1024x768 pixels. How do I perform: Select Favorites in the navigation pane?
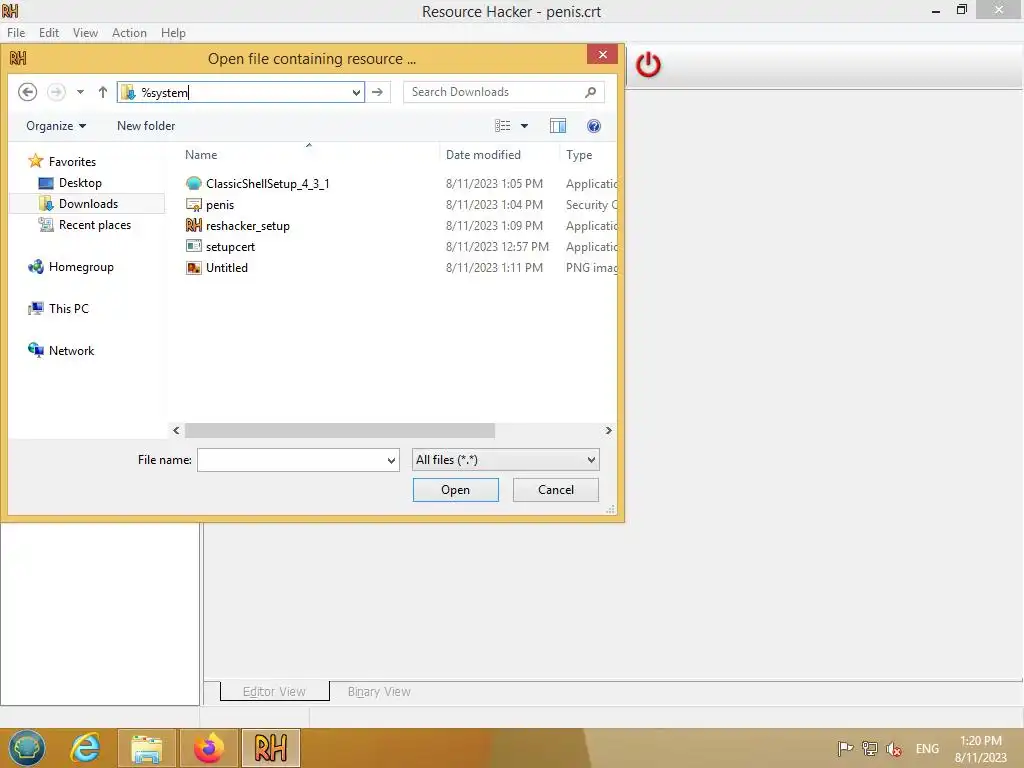pyautogui.click(x=63, y=161)
